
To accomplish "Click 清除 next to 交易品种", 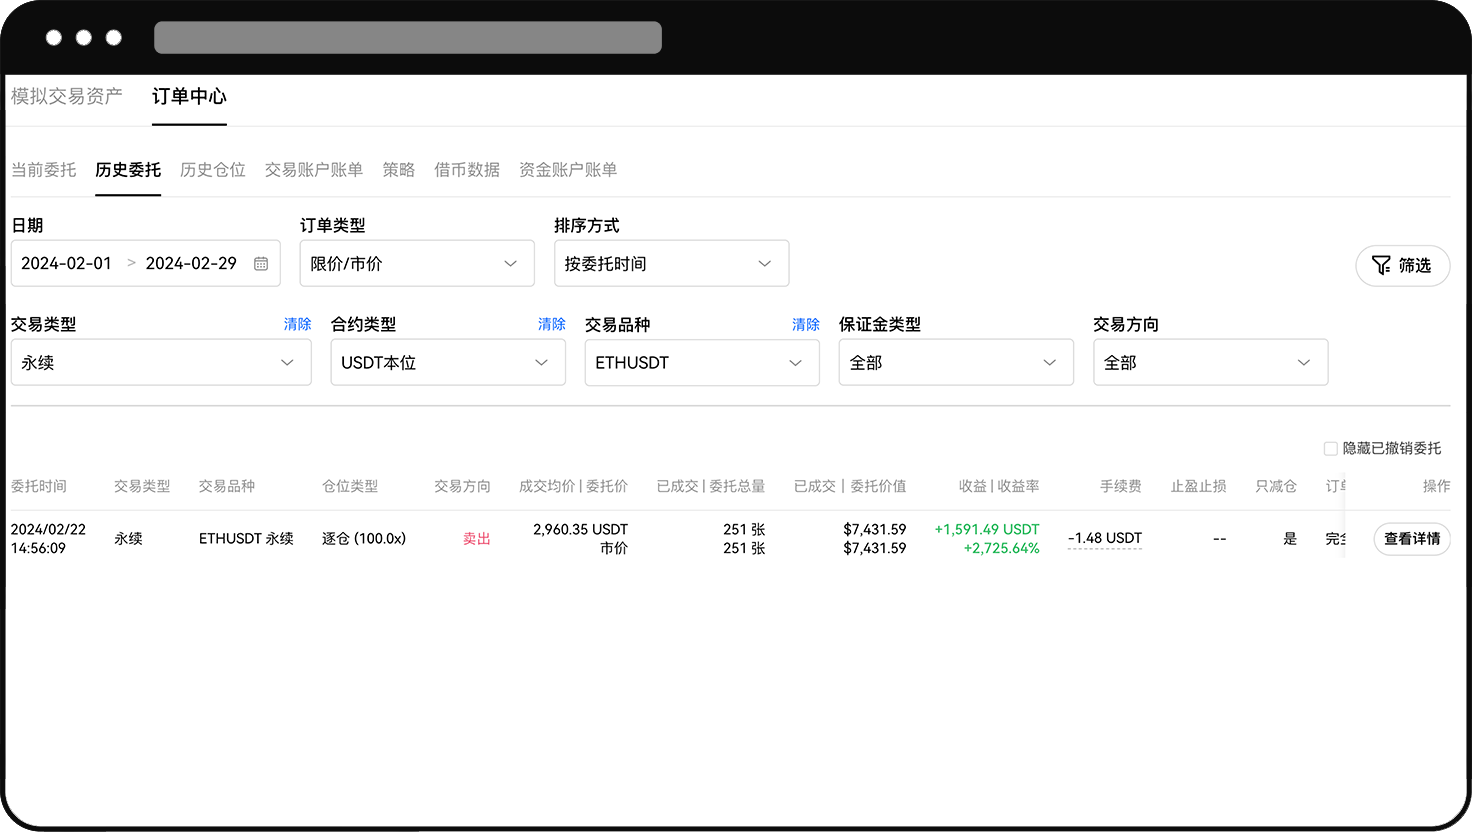I will click(805, 324).
